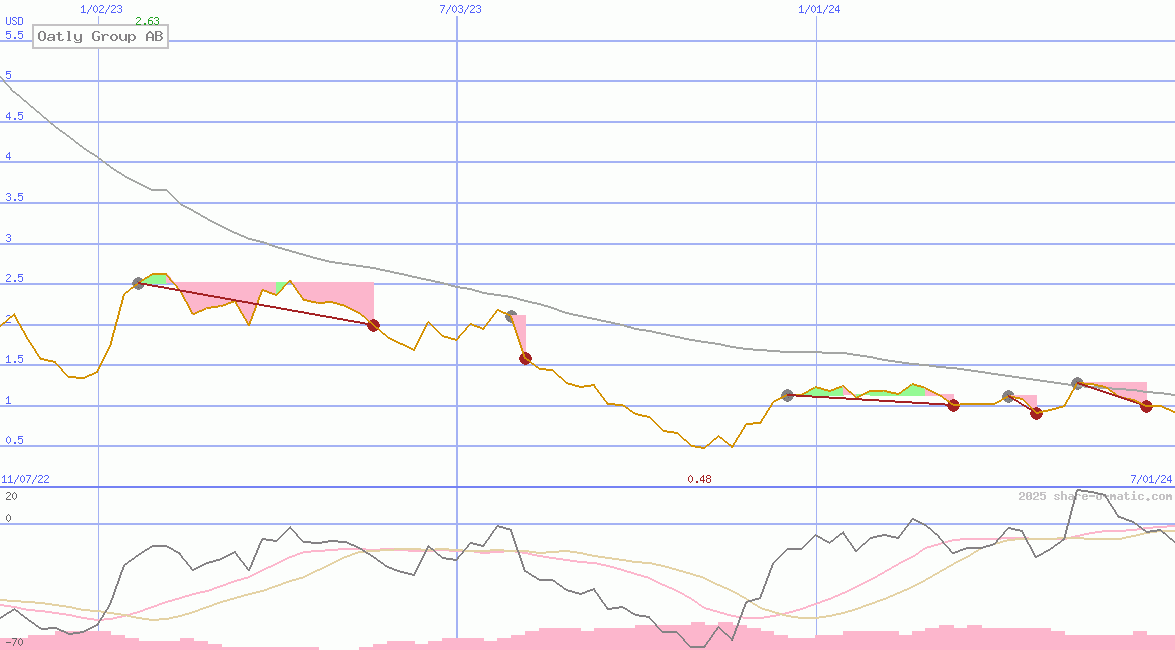Click the 7/01/24 end date label

[x=1150, y=479]
